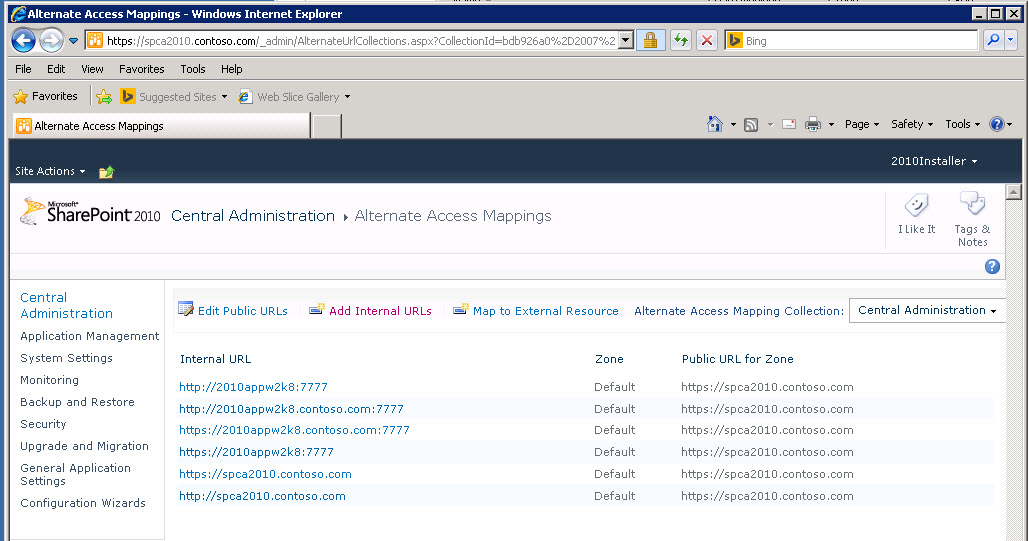Open the View menu
The width and height of the screenshot is (1028, 541).
click(x=92, y=69)
